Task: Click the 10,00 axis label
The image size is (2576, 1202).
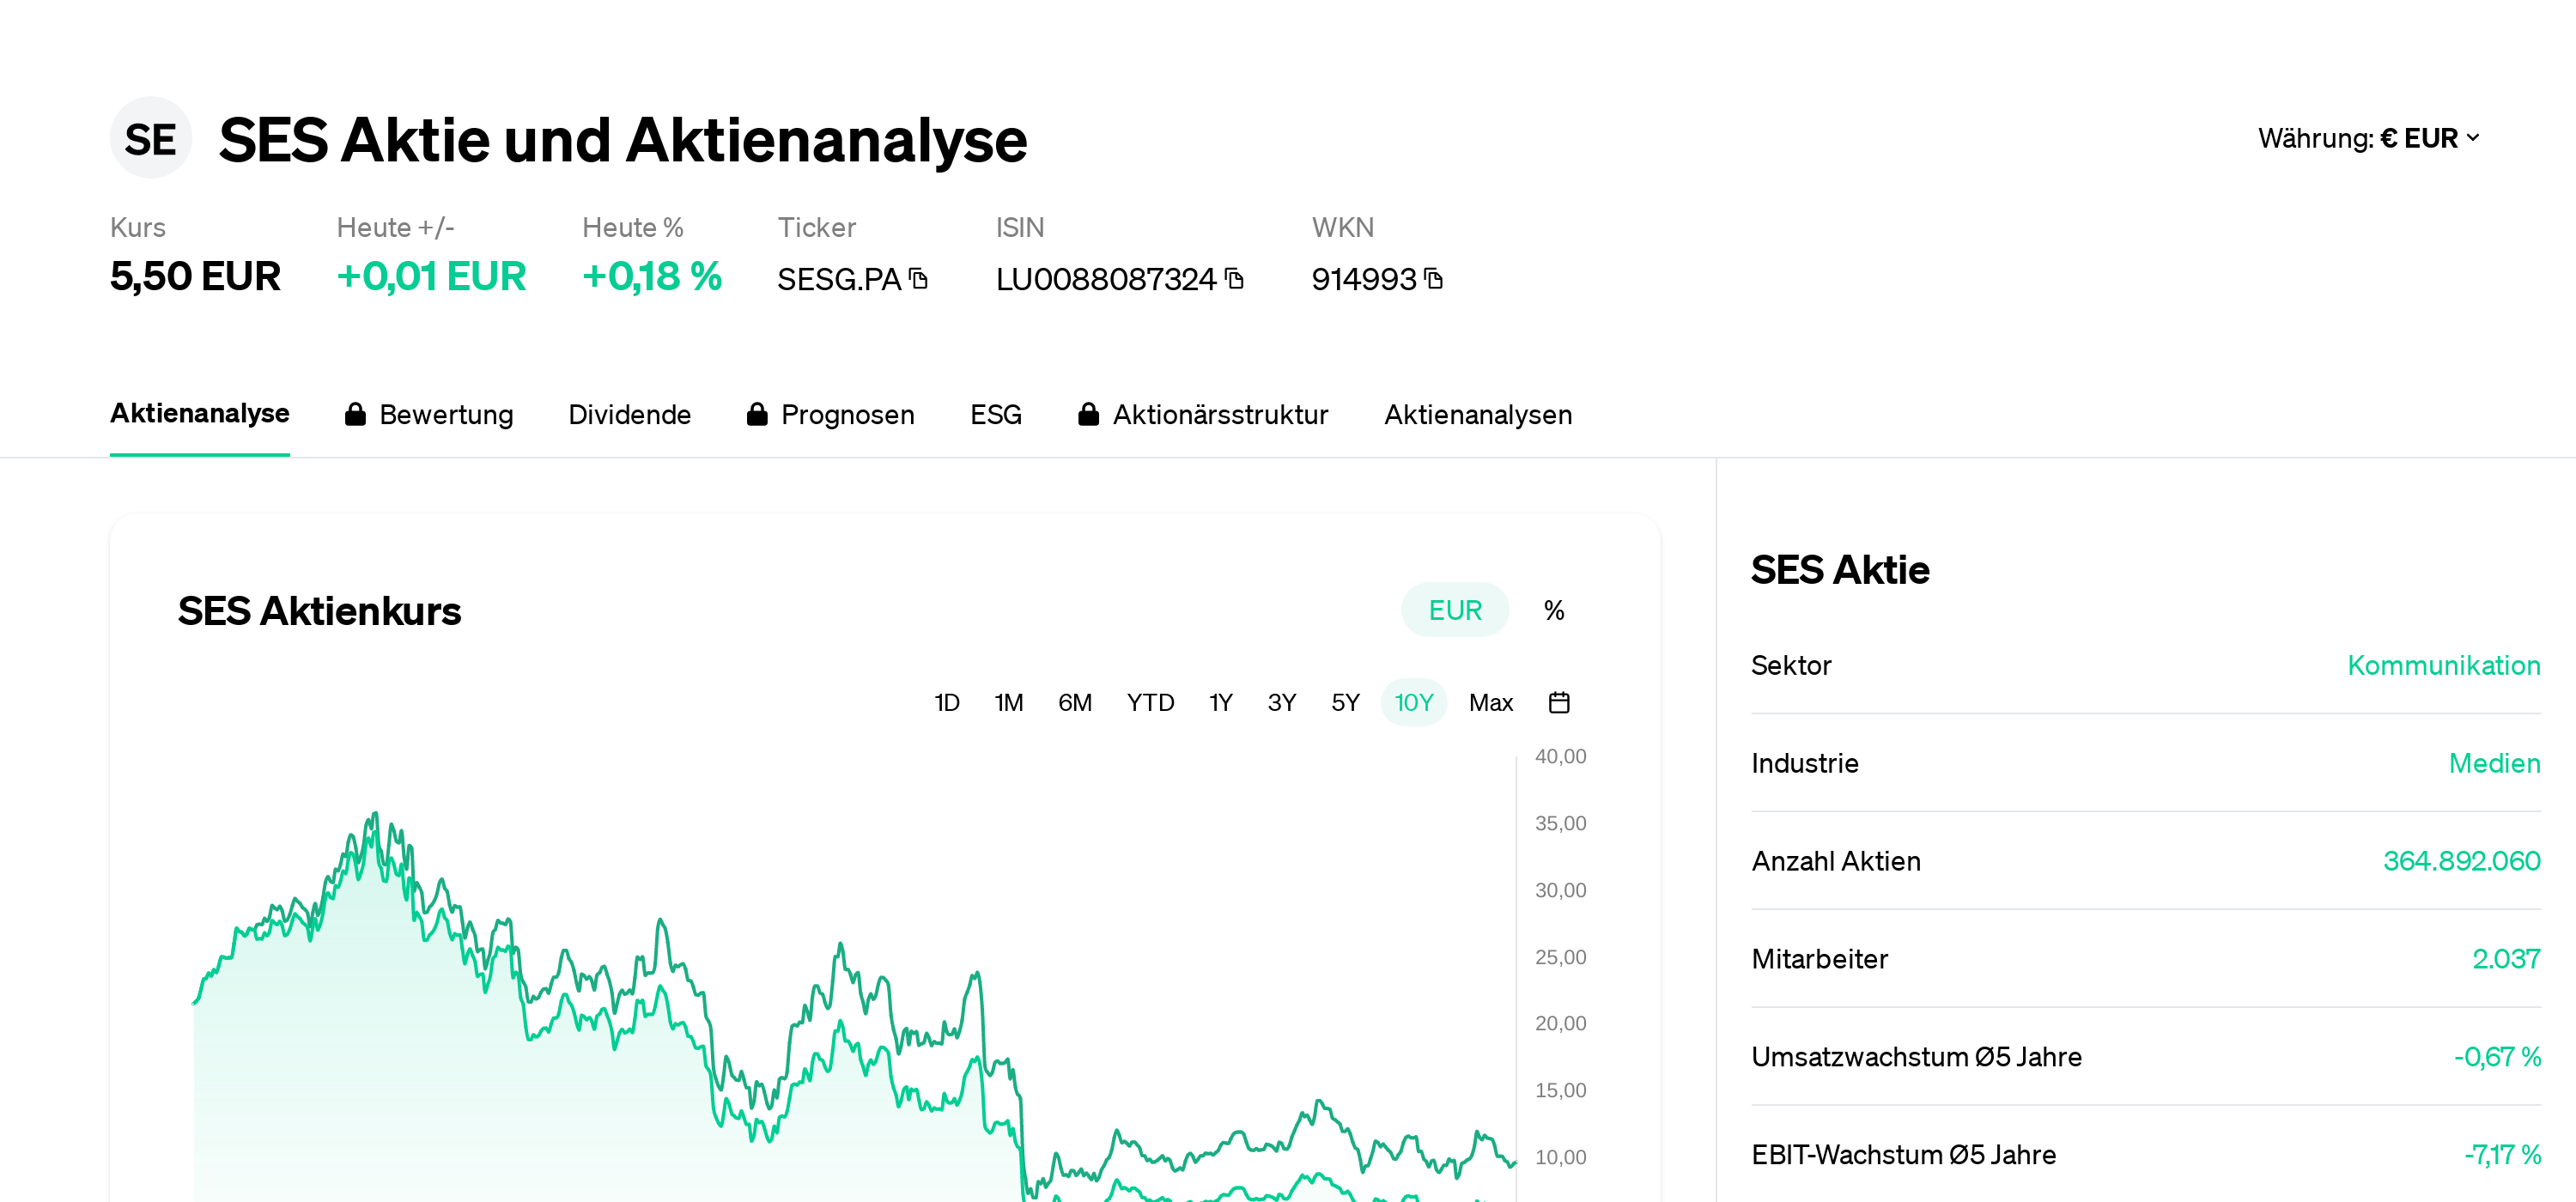Action: (1560, 1157)
